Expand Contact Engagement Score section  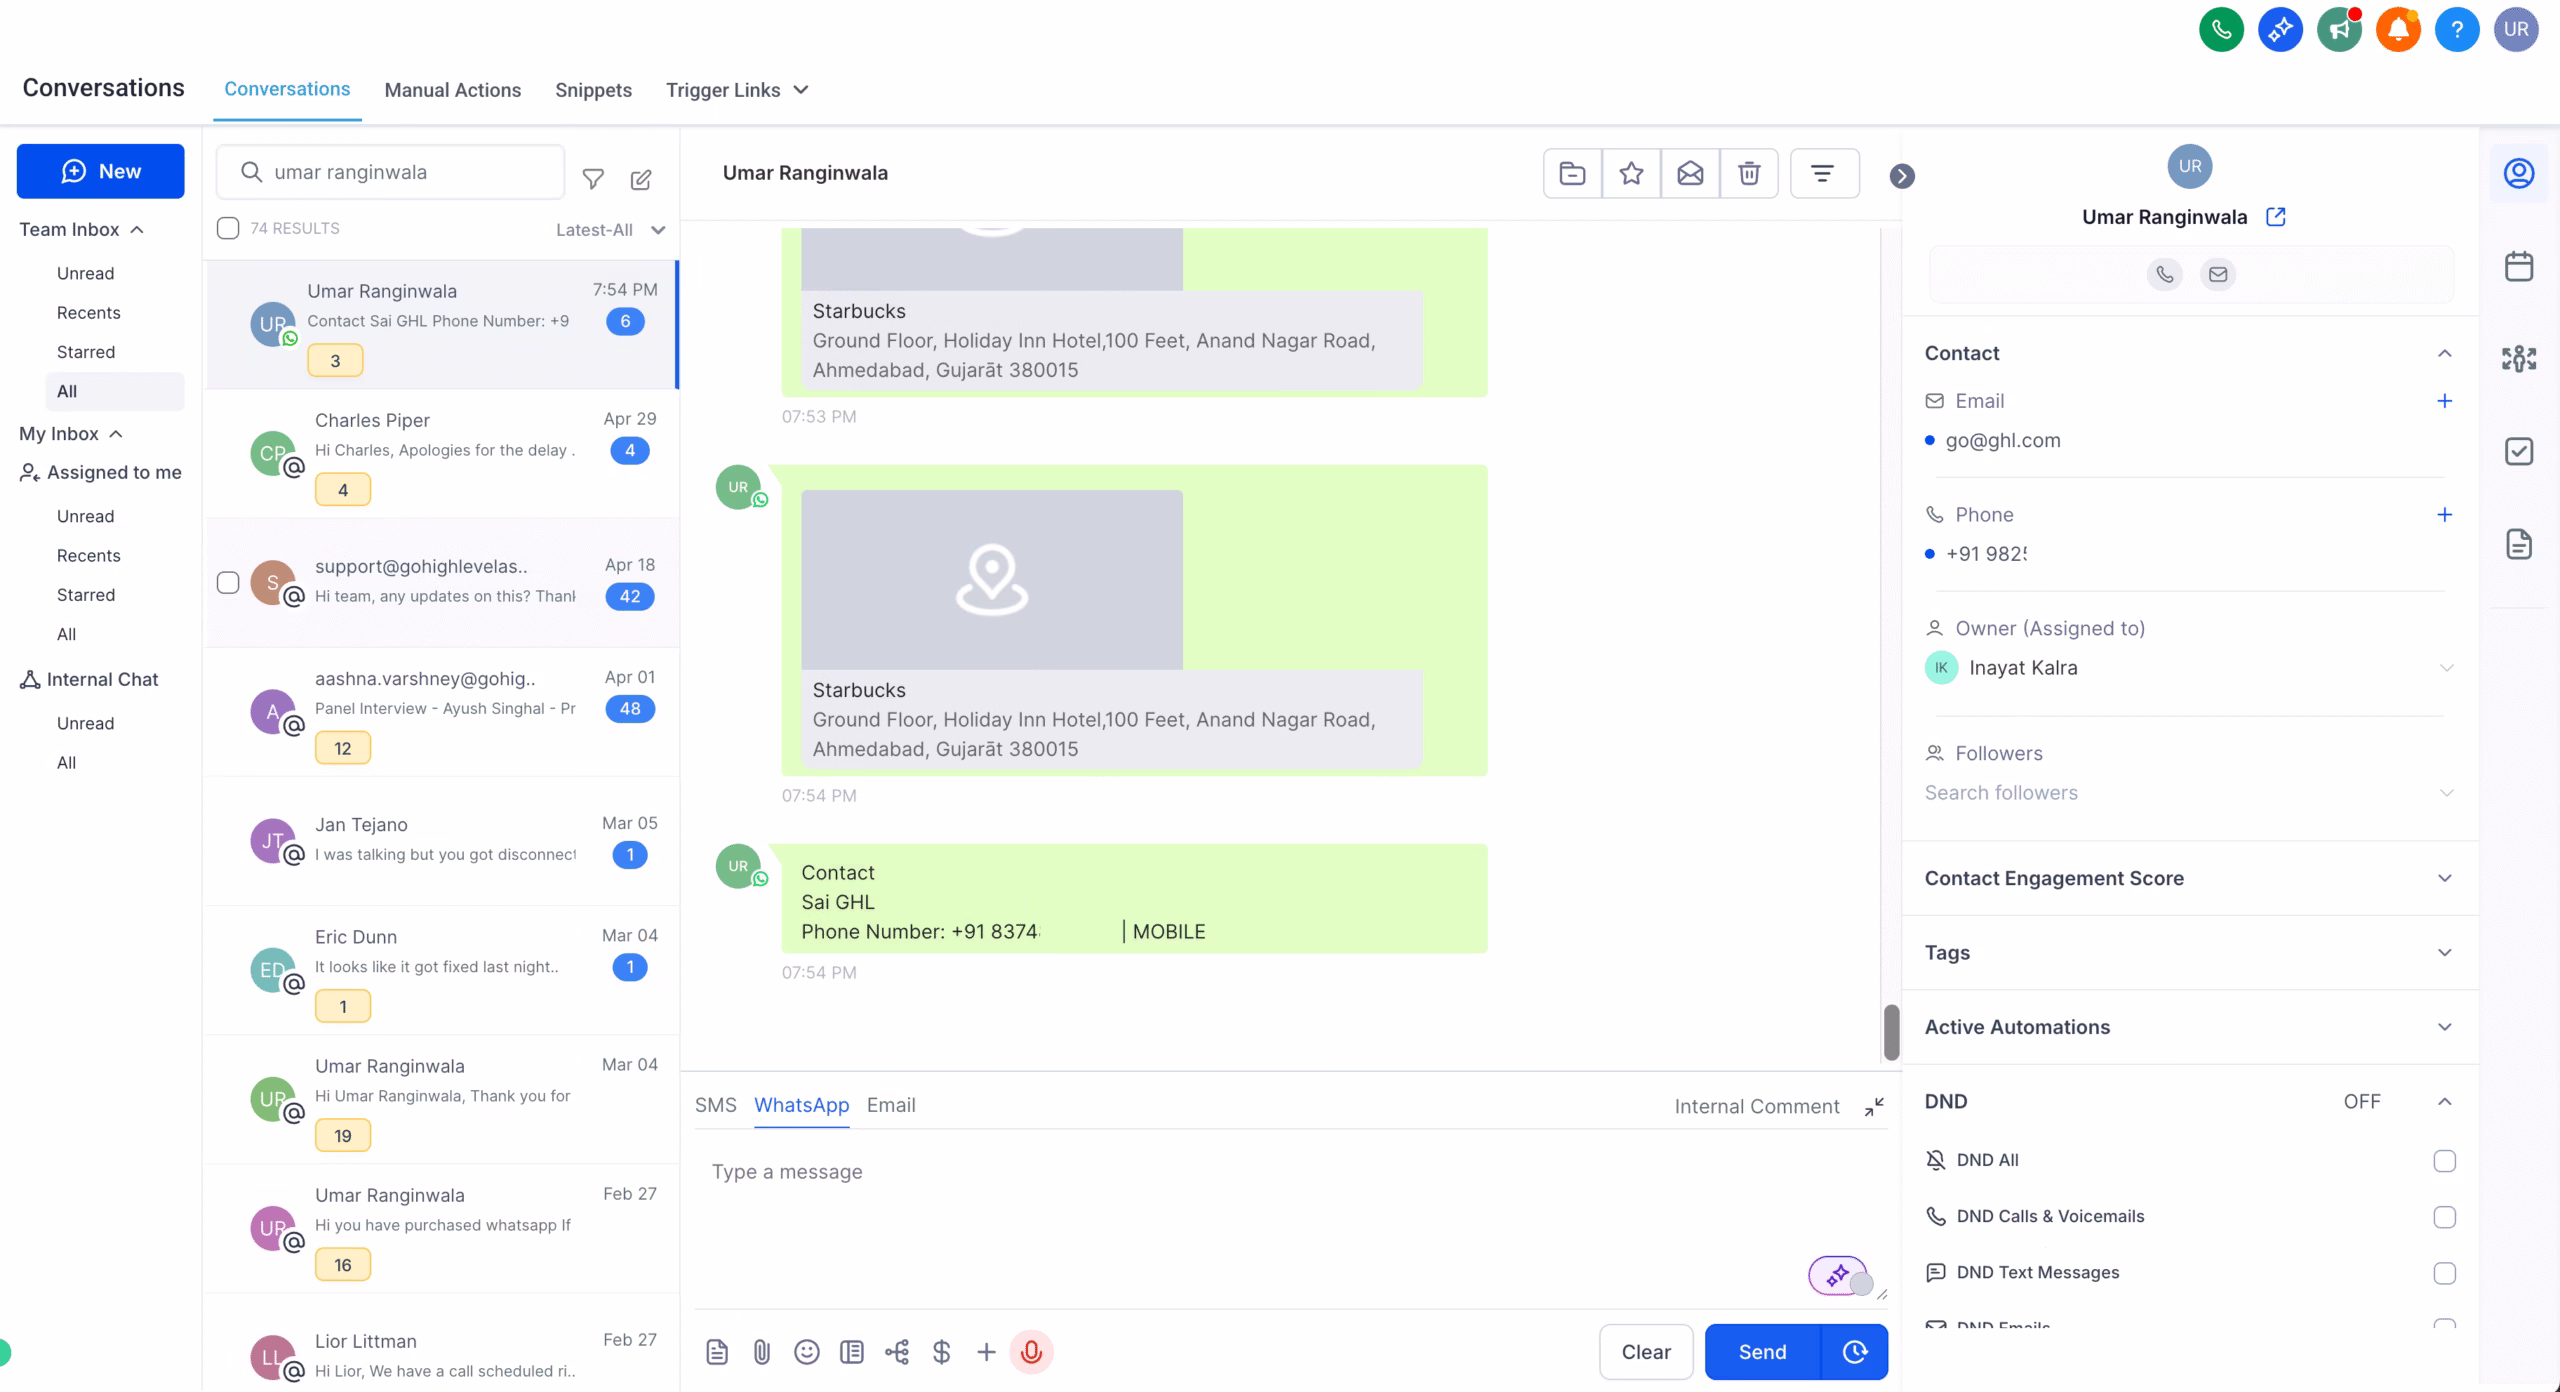click(x=2444, y=878)
